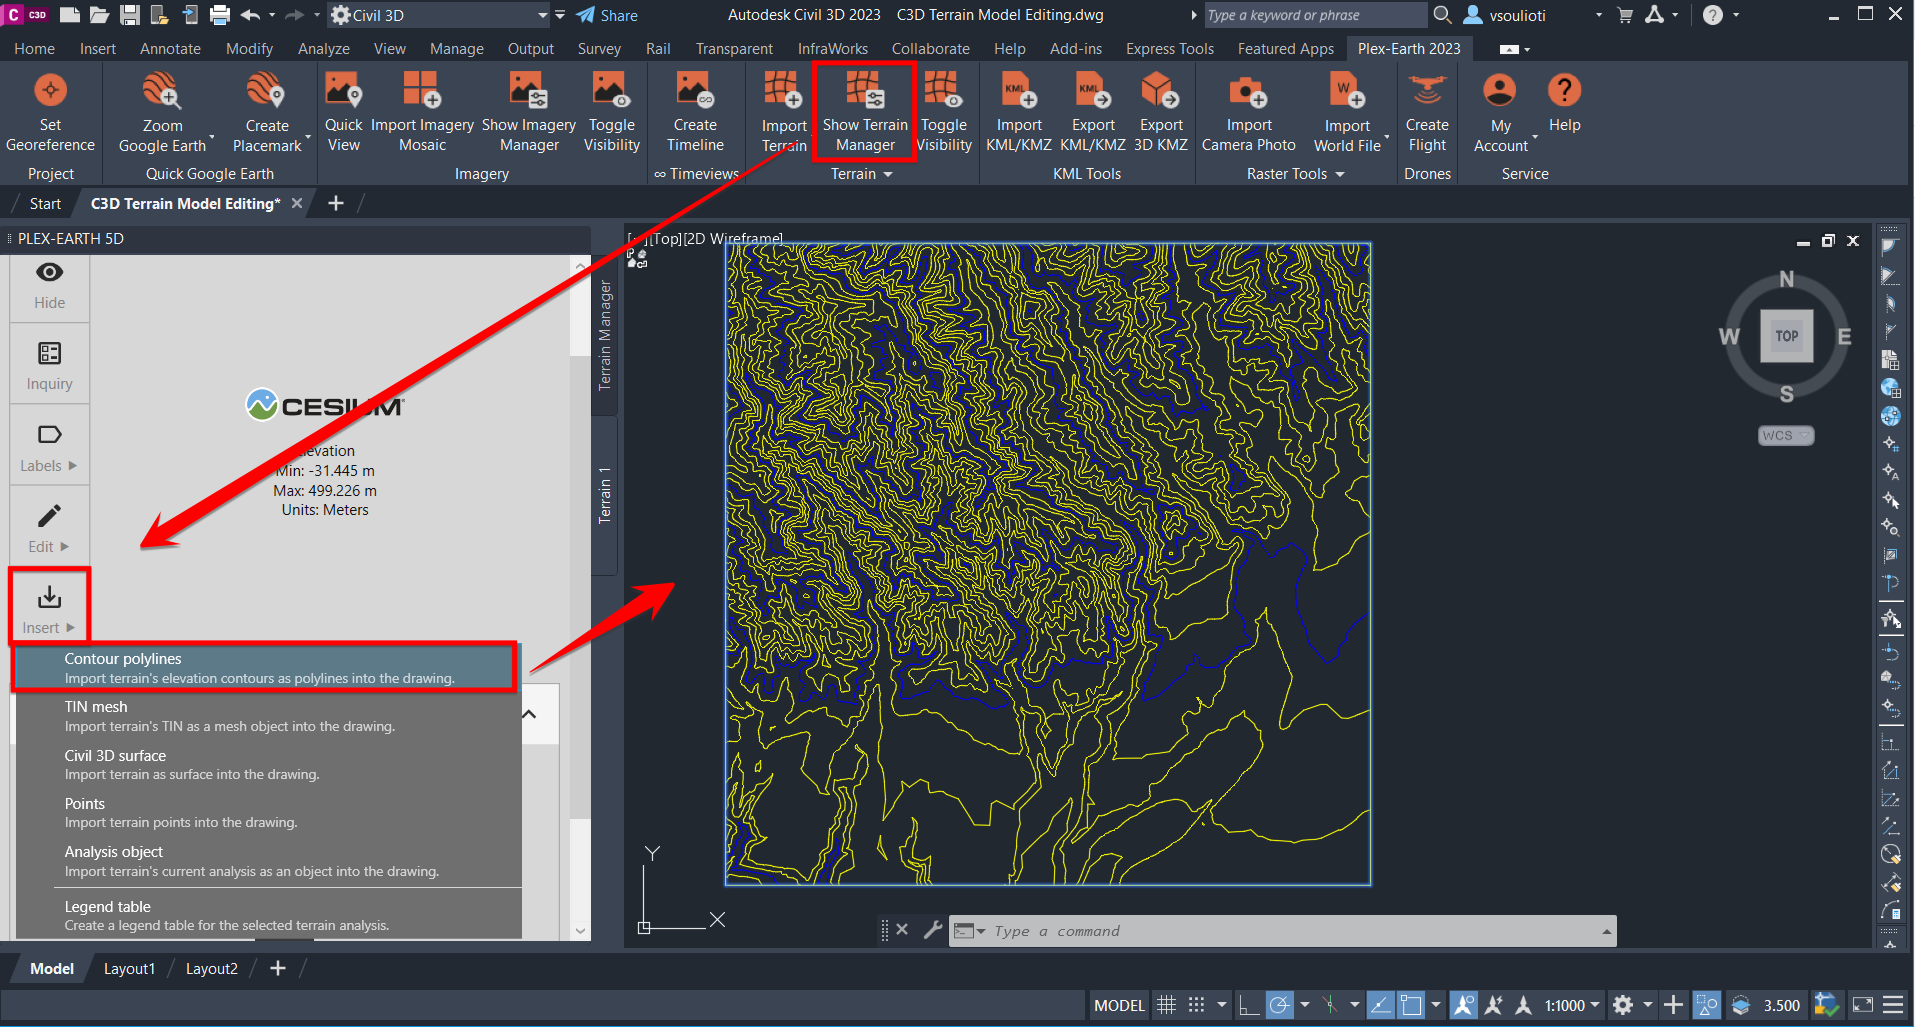Click the search keyword field
Screen dimensions: 1915x1027
[1315, 15]
